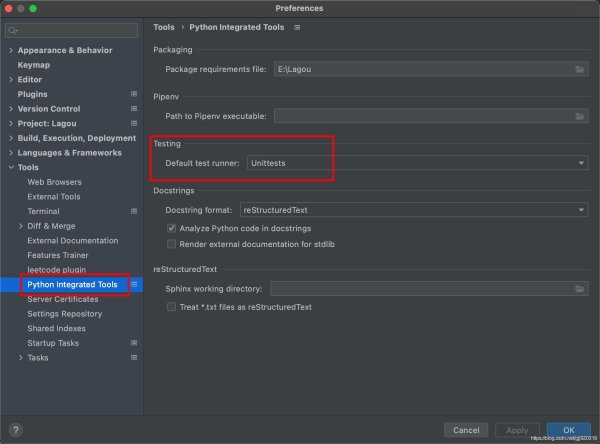Expand the Appearance & Behavior section
600x444 pixels.
pyautogui.click(x=11, y=50)
